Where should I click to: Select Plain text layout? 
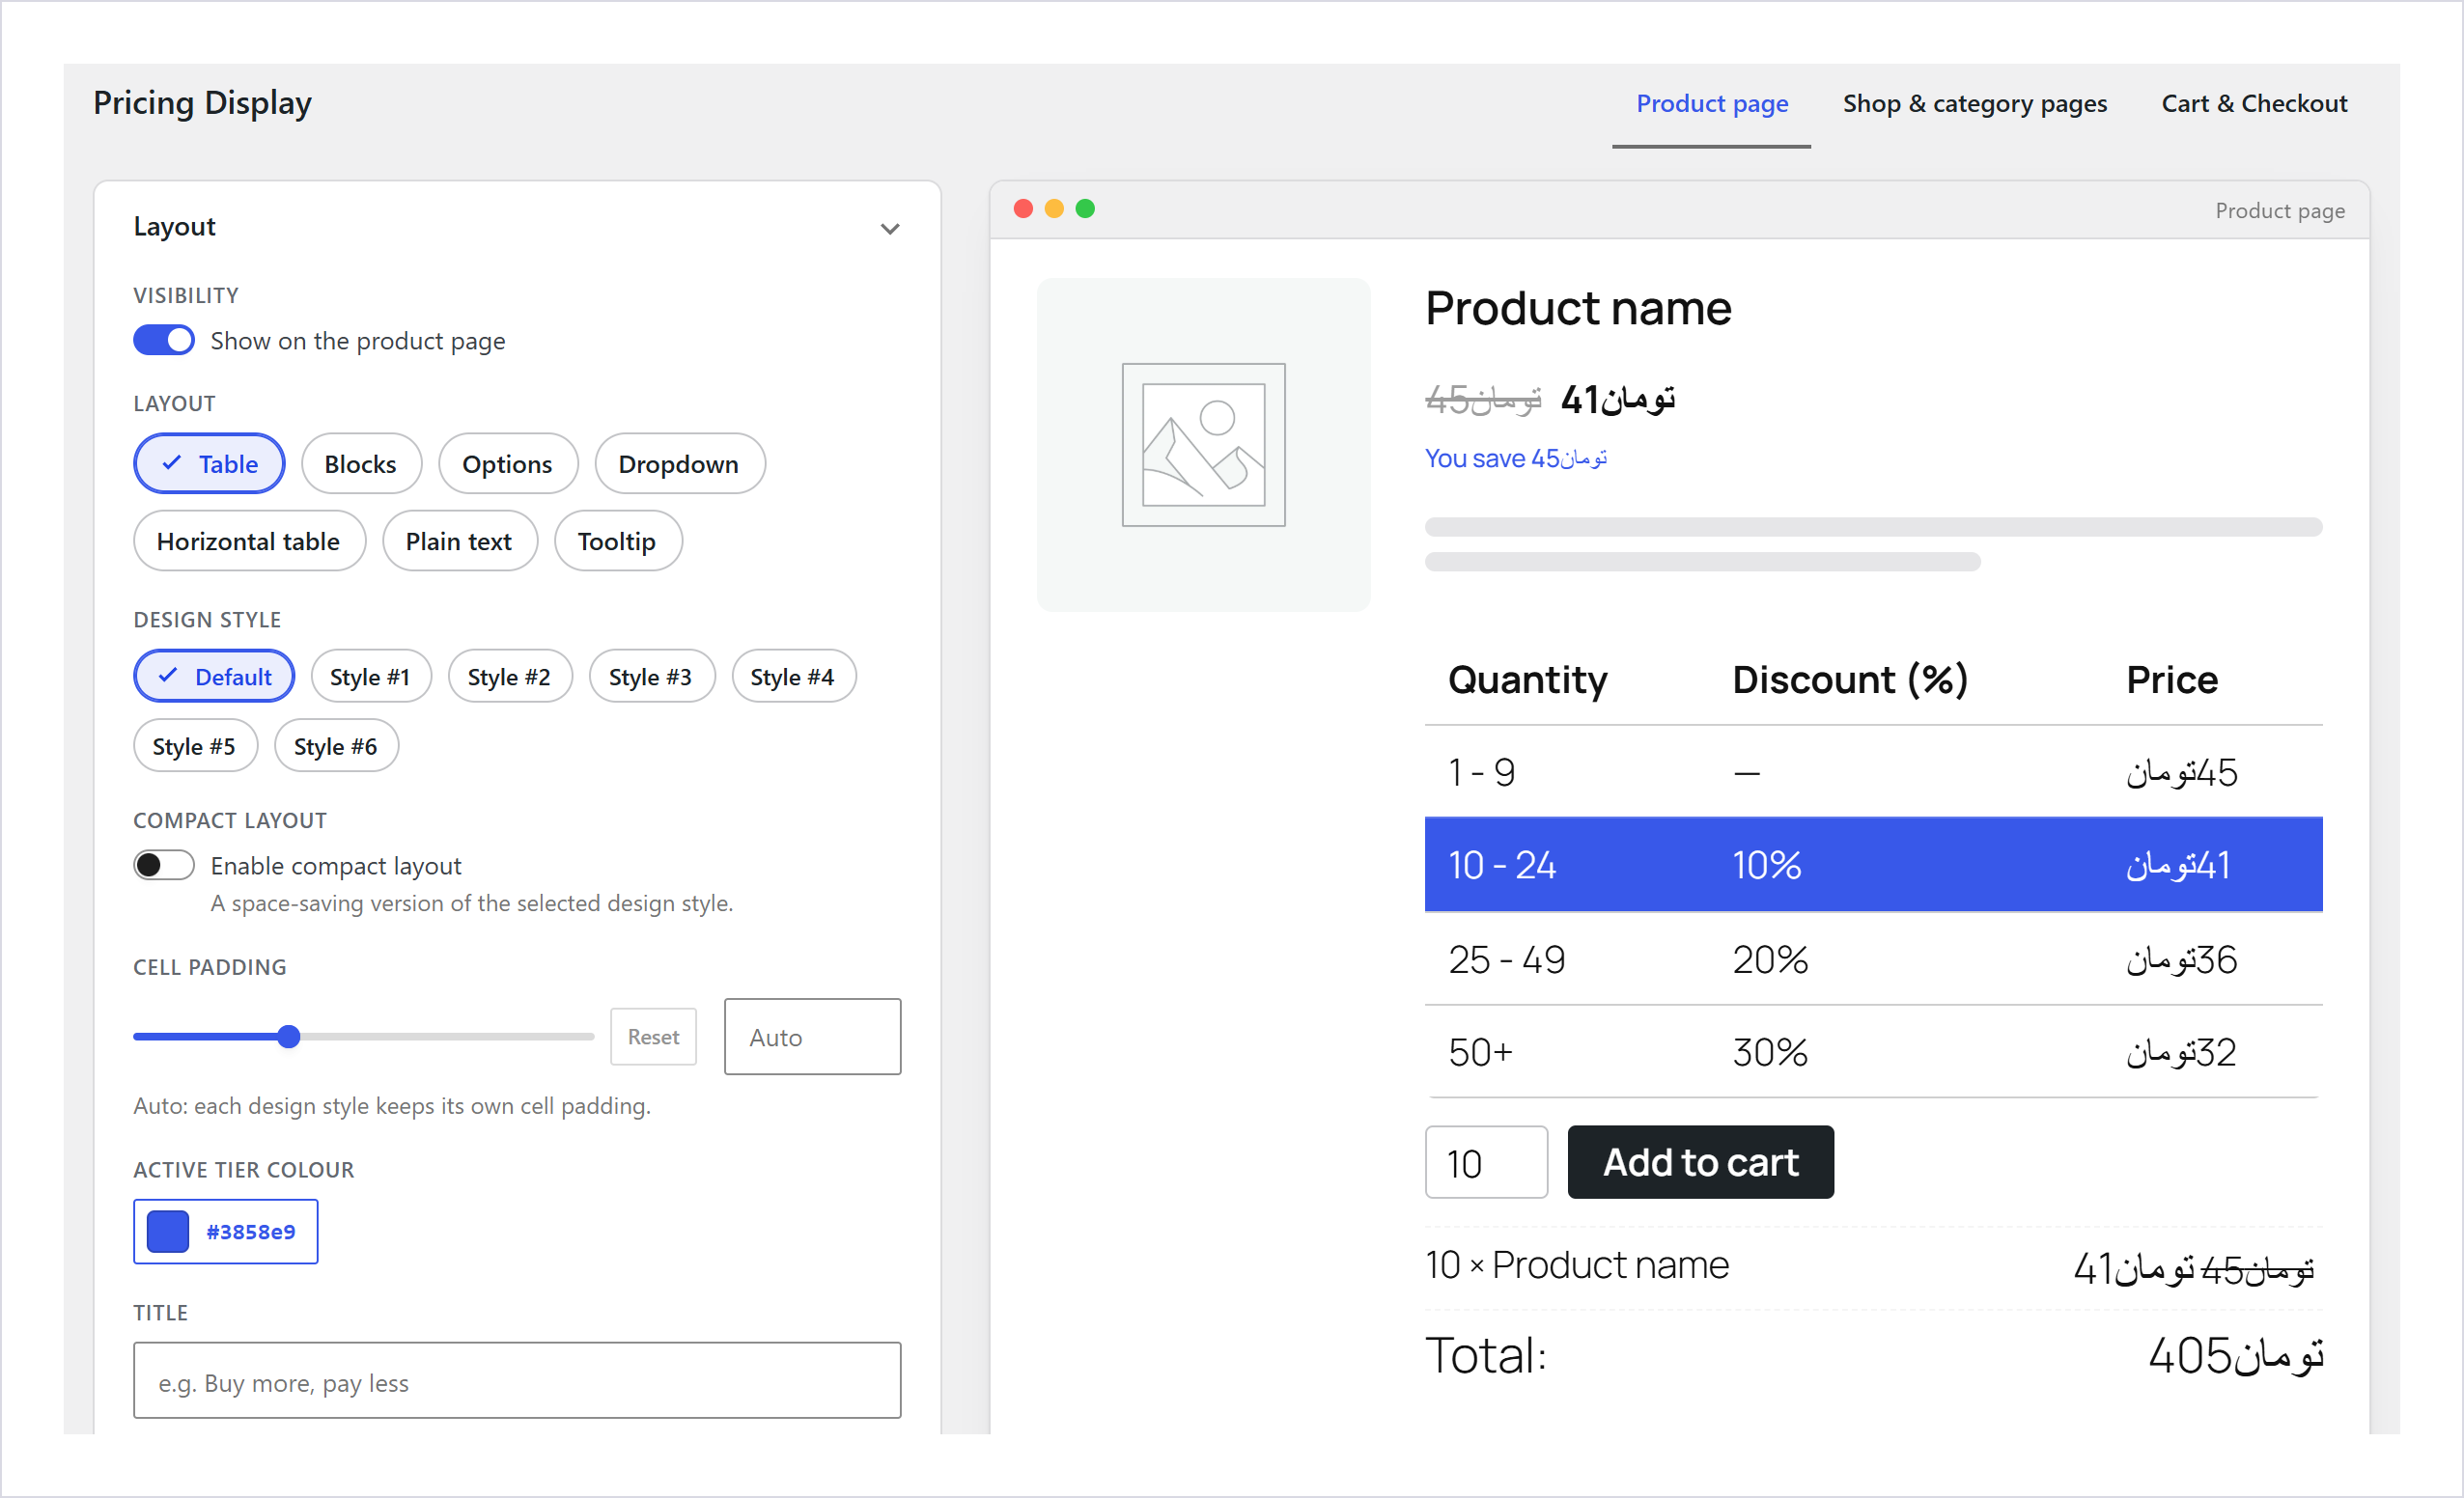coord(459,541)
